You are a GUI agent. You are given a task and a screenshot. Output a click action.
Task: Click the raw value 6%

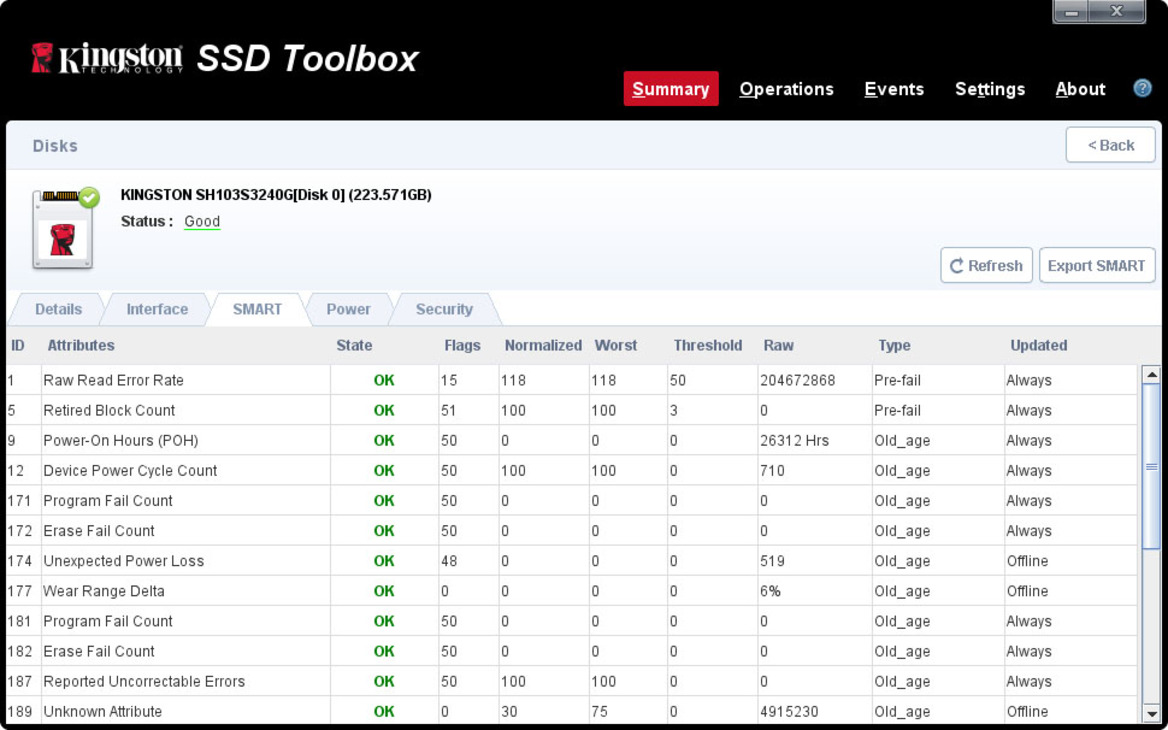point(770,591)
